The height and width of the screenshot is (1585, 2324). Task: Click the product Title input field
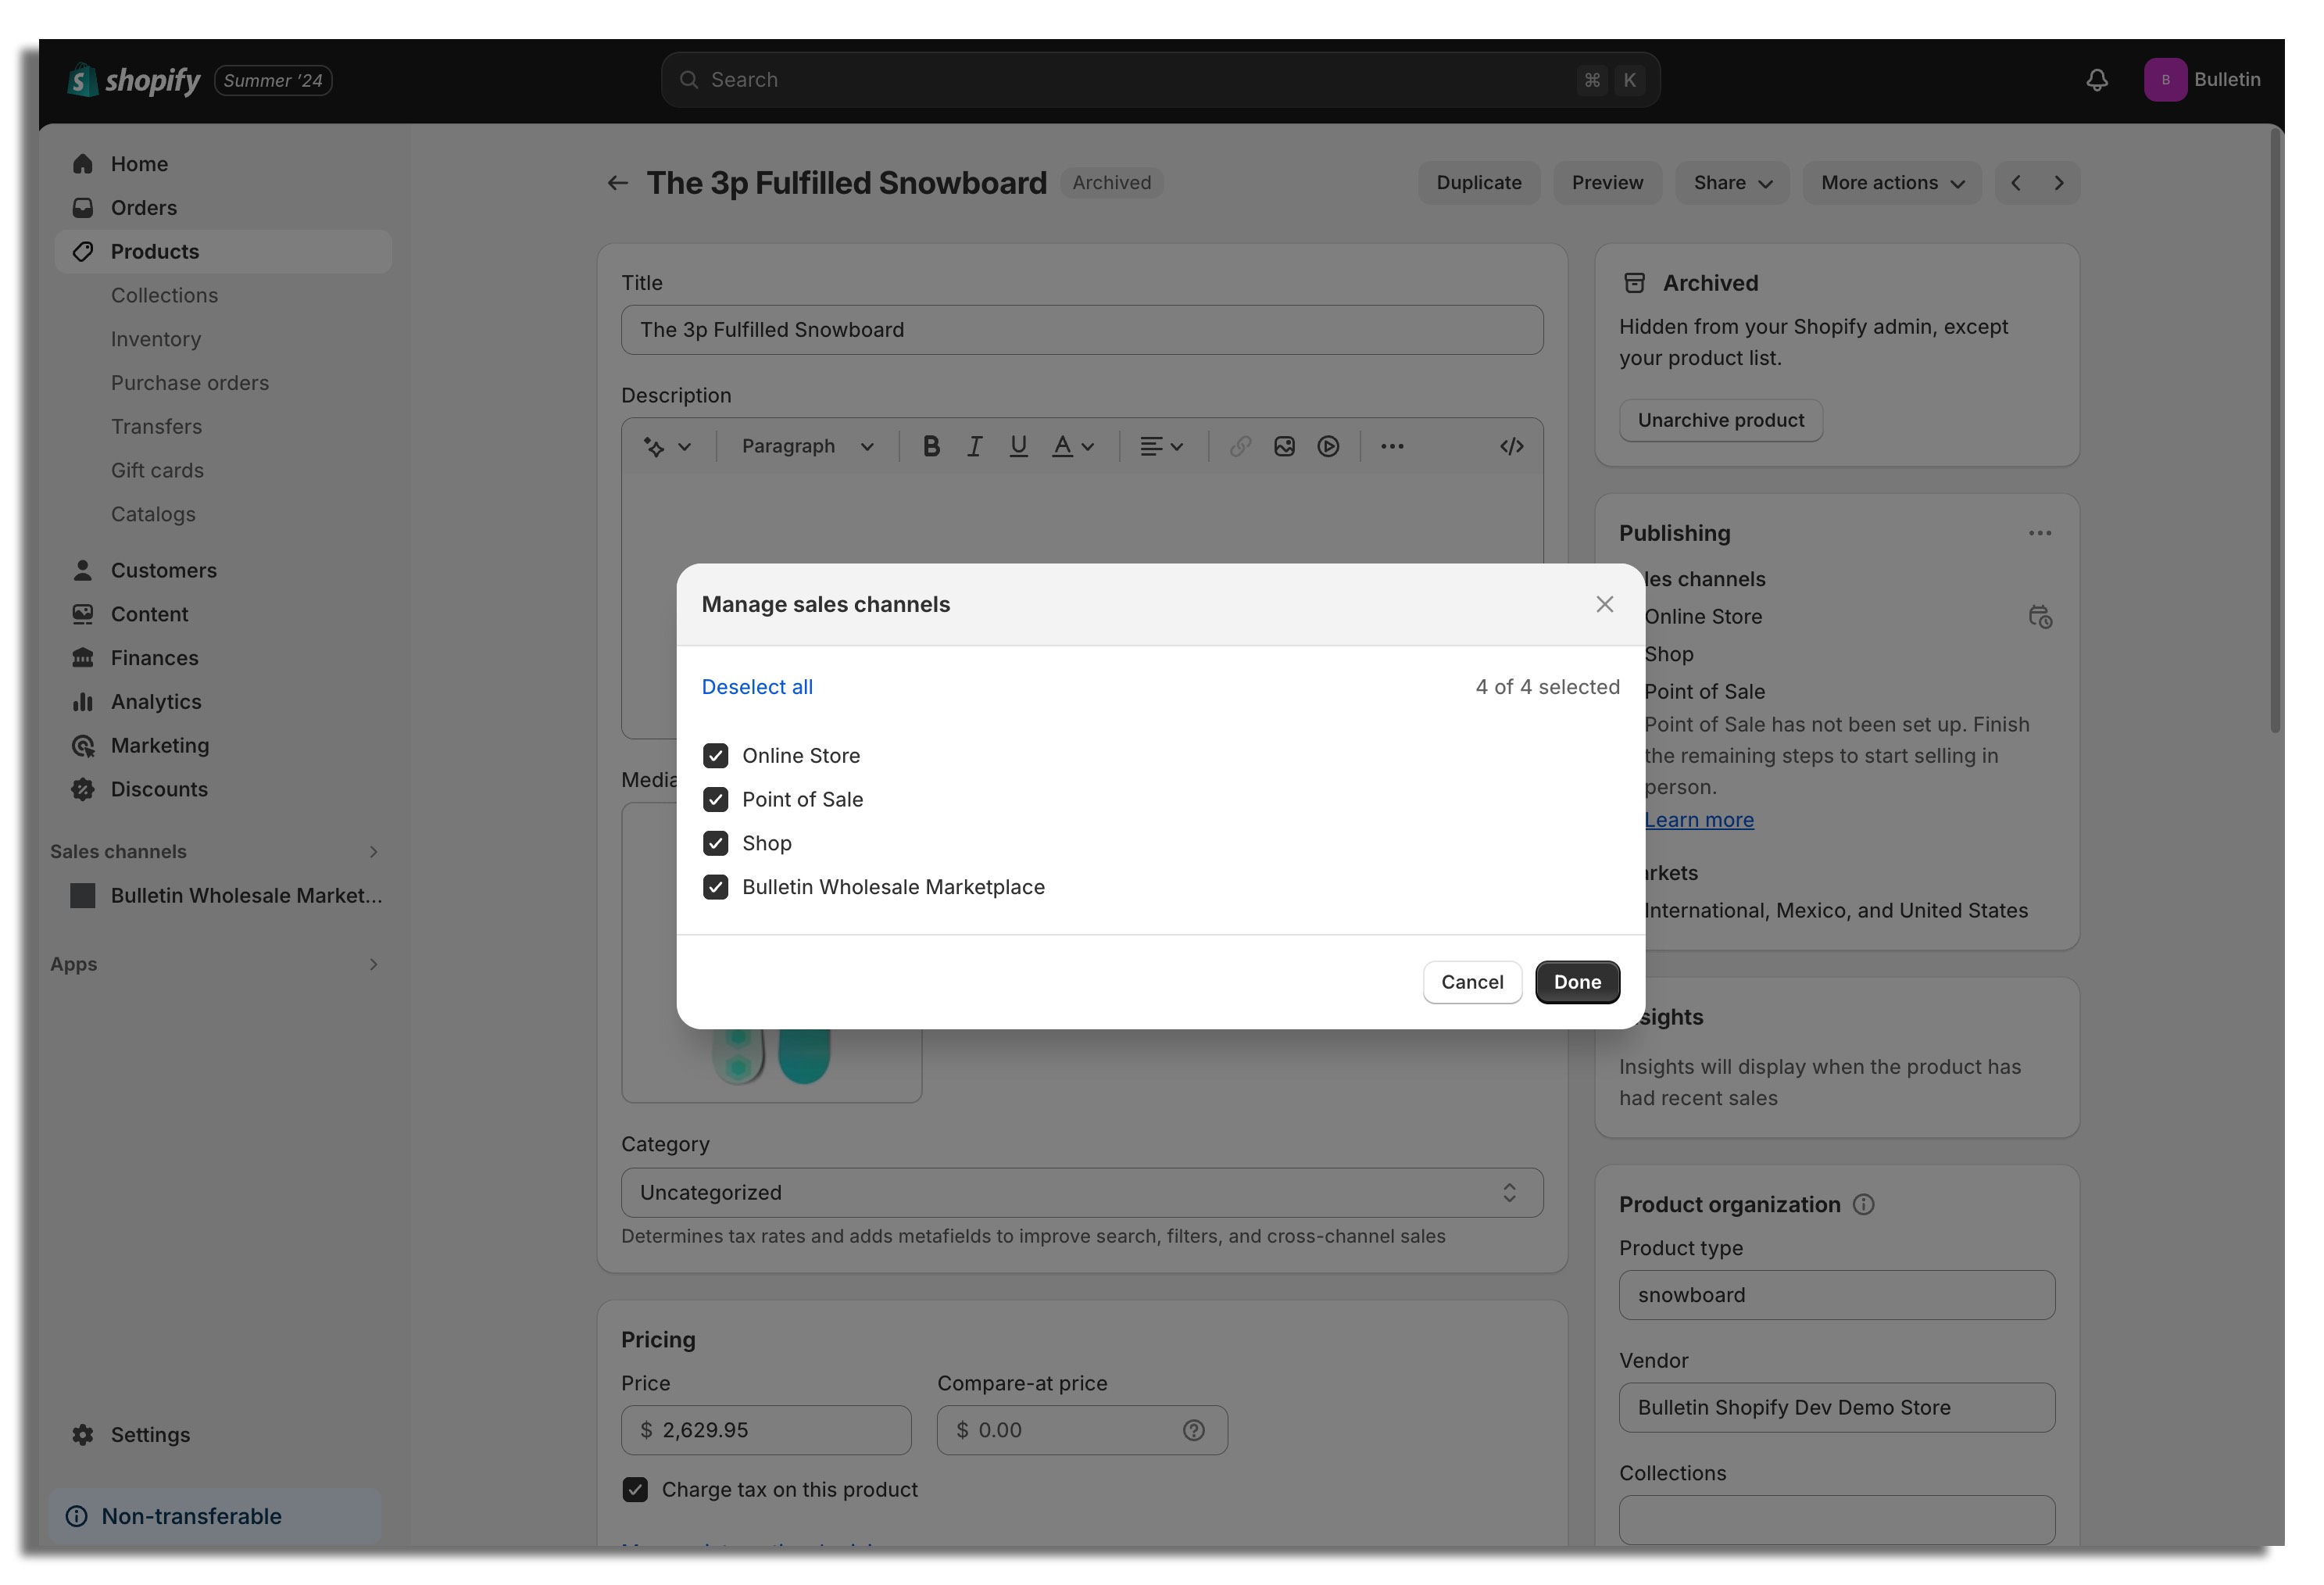(1082, 330)
